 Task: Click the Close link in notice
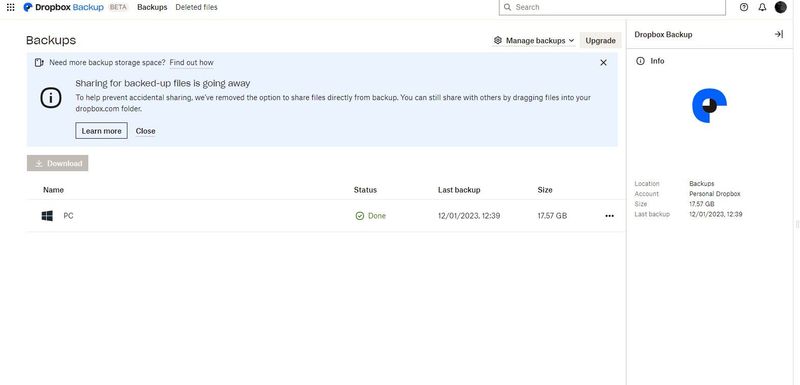(145, 131)
